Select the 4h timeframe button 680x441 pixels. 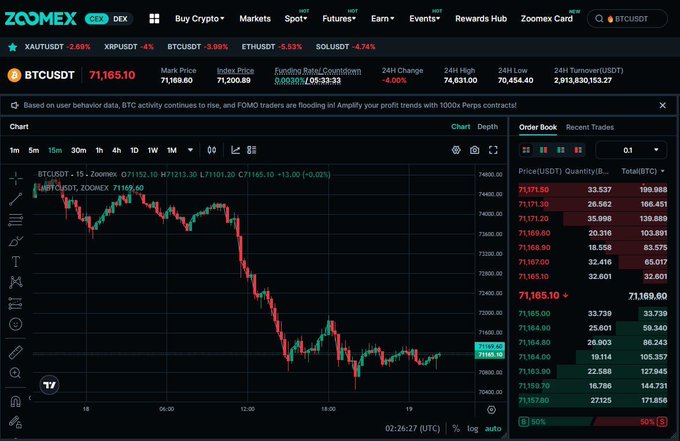pyautogui.click(x=116, y=150)
